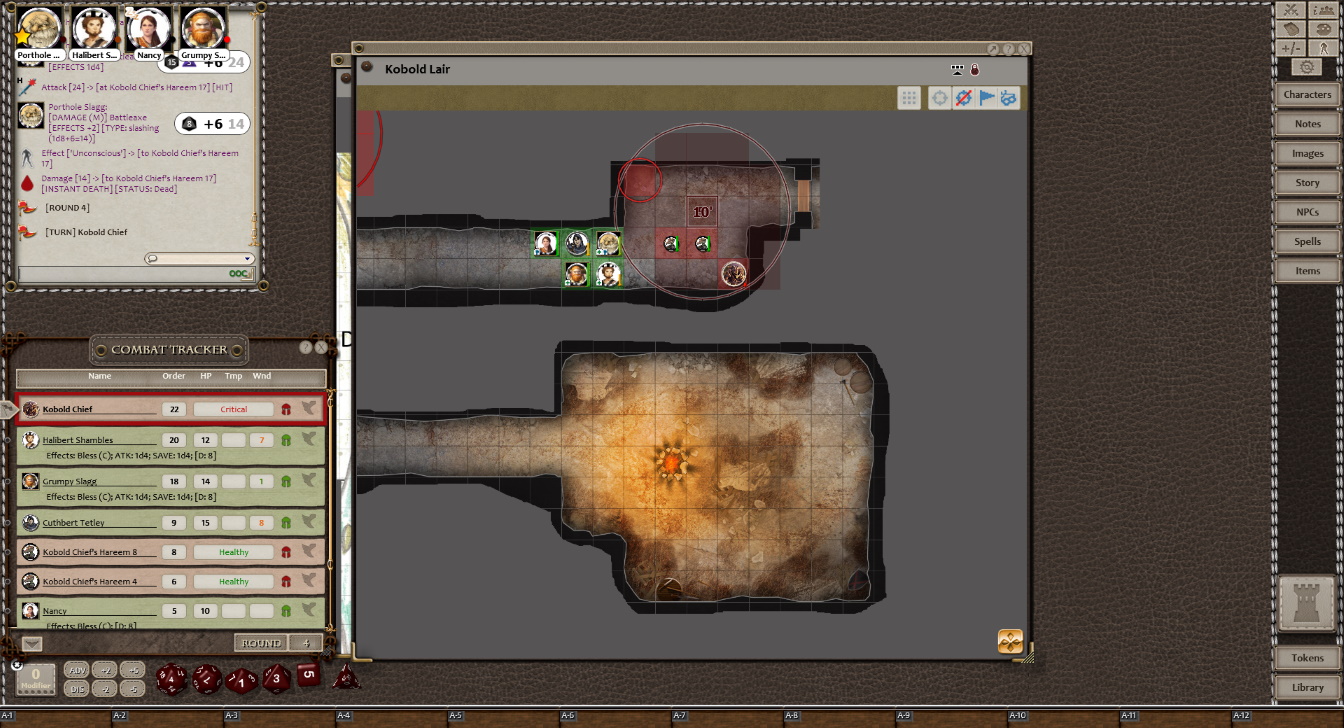
Task: Select Porthole portrait in character bar
Action: [x=40, y=30]
